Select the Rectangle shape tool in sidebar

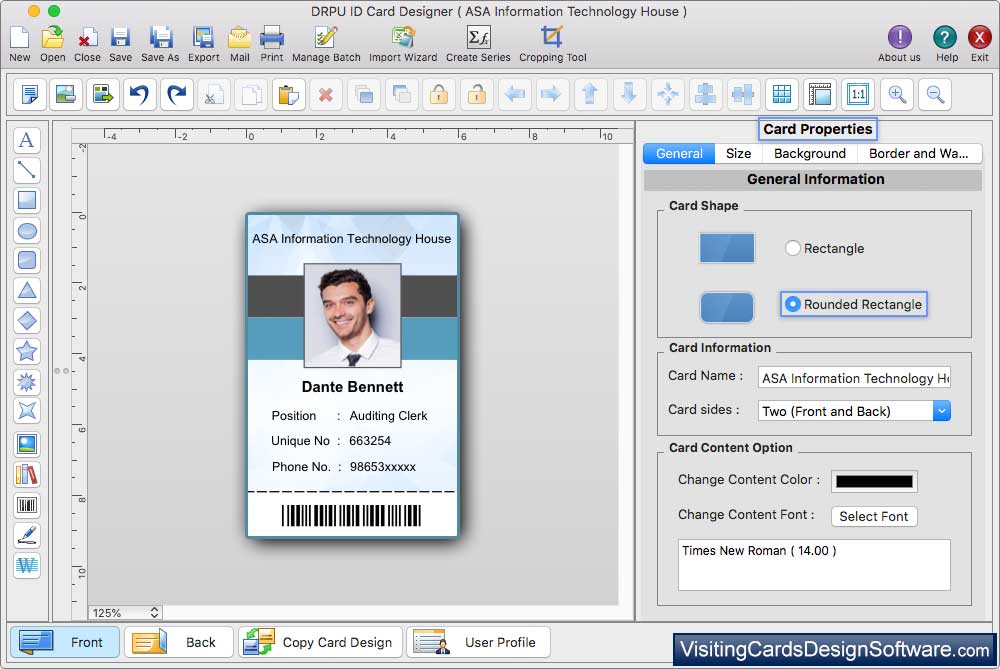27,200
